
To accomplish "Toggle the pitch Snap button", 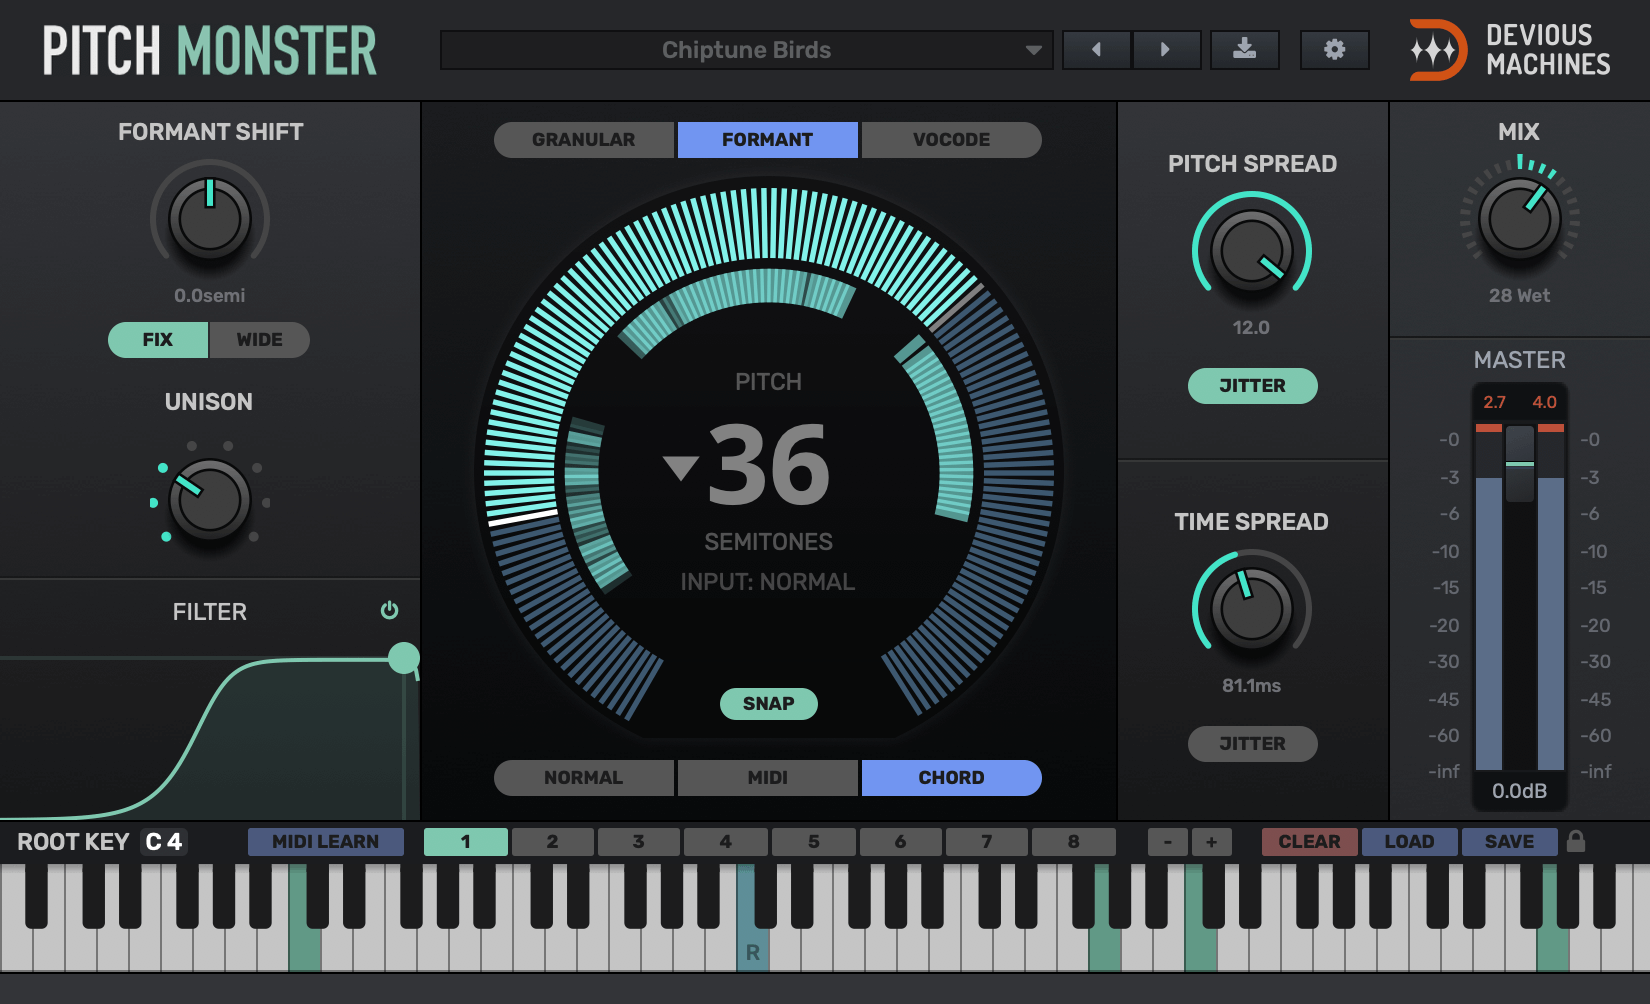I will click(x=768, y=704).
